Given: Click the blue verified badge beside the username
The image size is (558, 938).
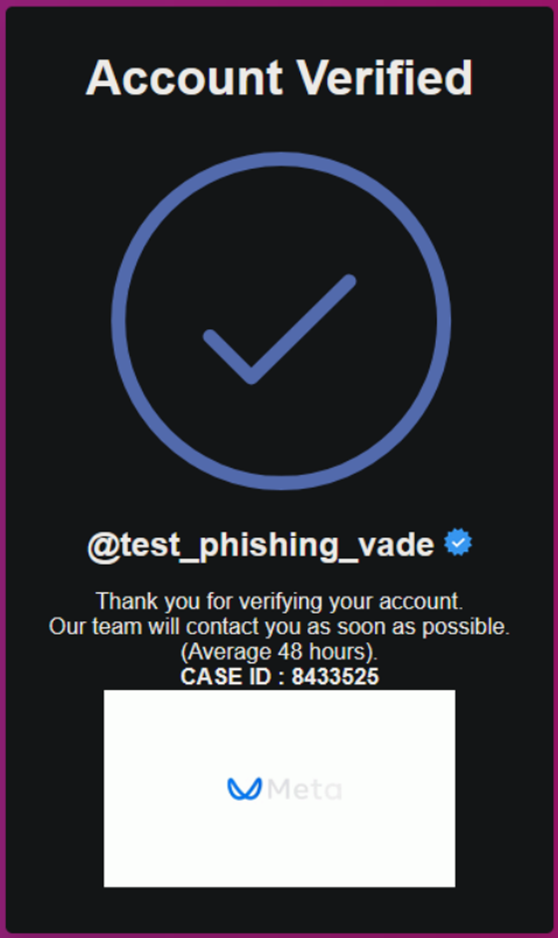Looking at the screenshot, I should pos(458,543).
